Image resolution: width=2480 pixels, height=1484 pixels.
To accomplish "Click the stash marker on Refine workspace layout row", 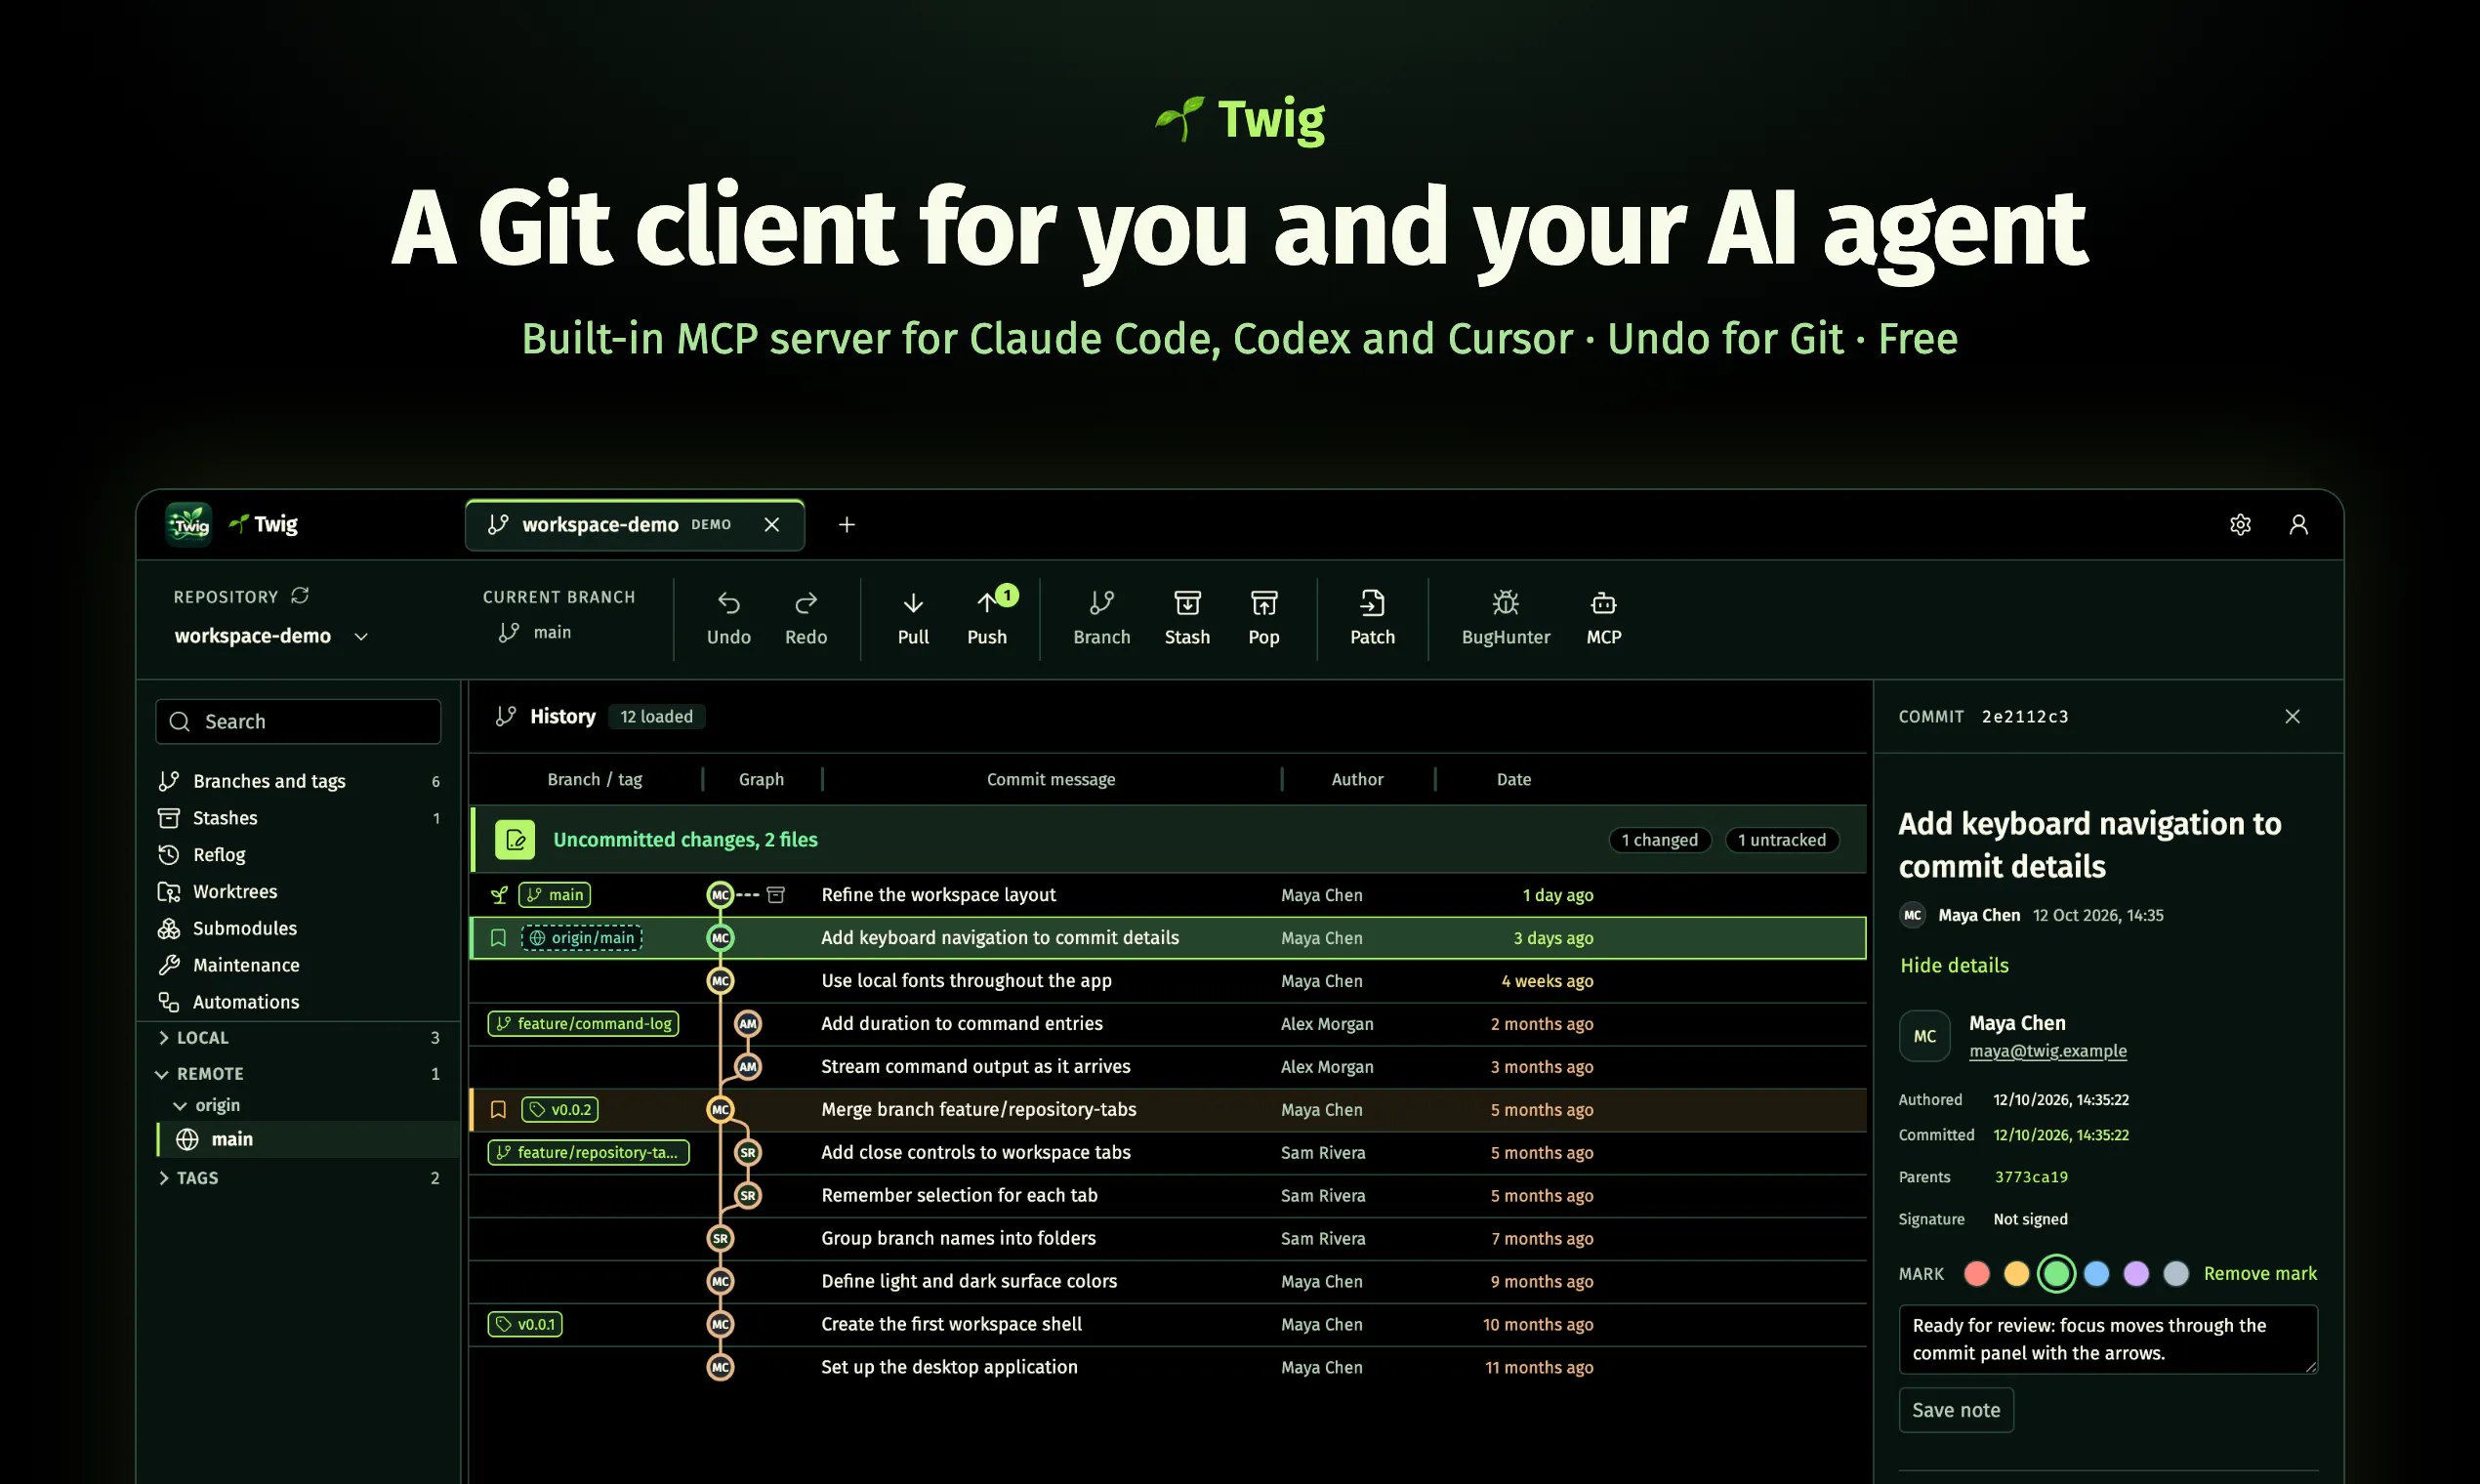I will pyautogui.click(x=776, y=895).
